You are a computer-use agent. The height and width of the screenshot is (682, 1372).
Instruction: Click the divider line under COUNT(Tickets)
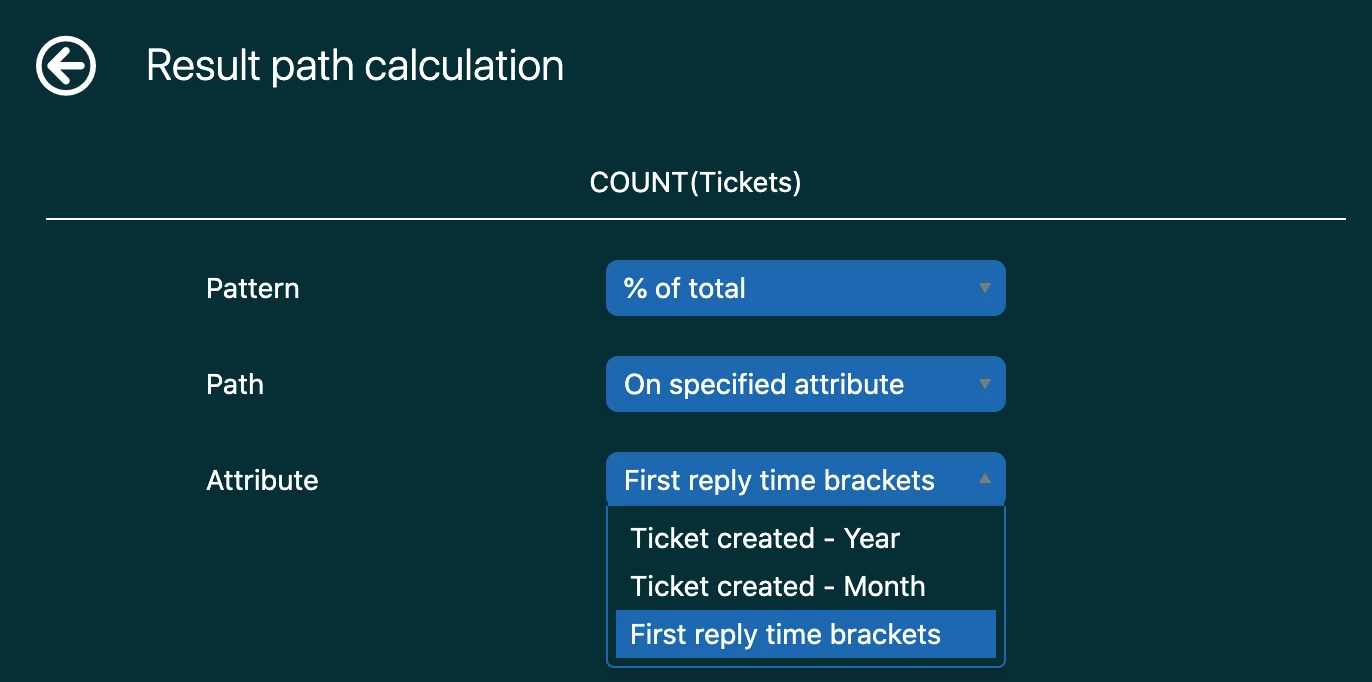(695, 218)
